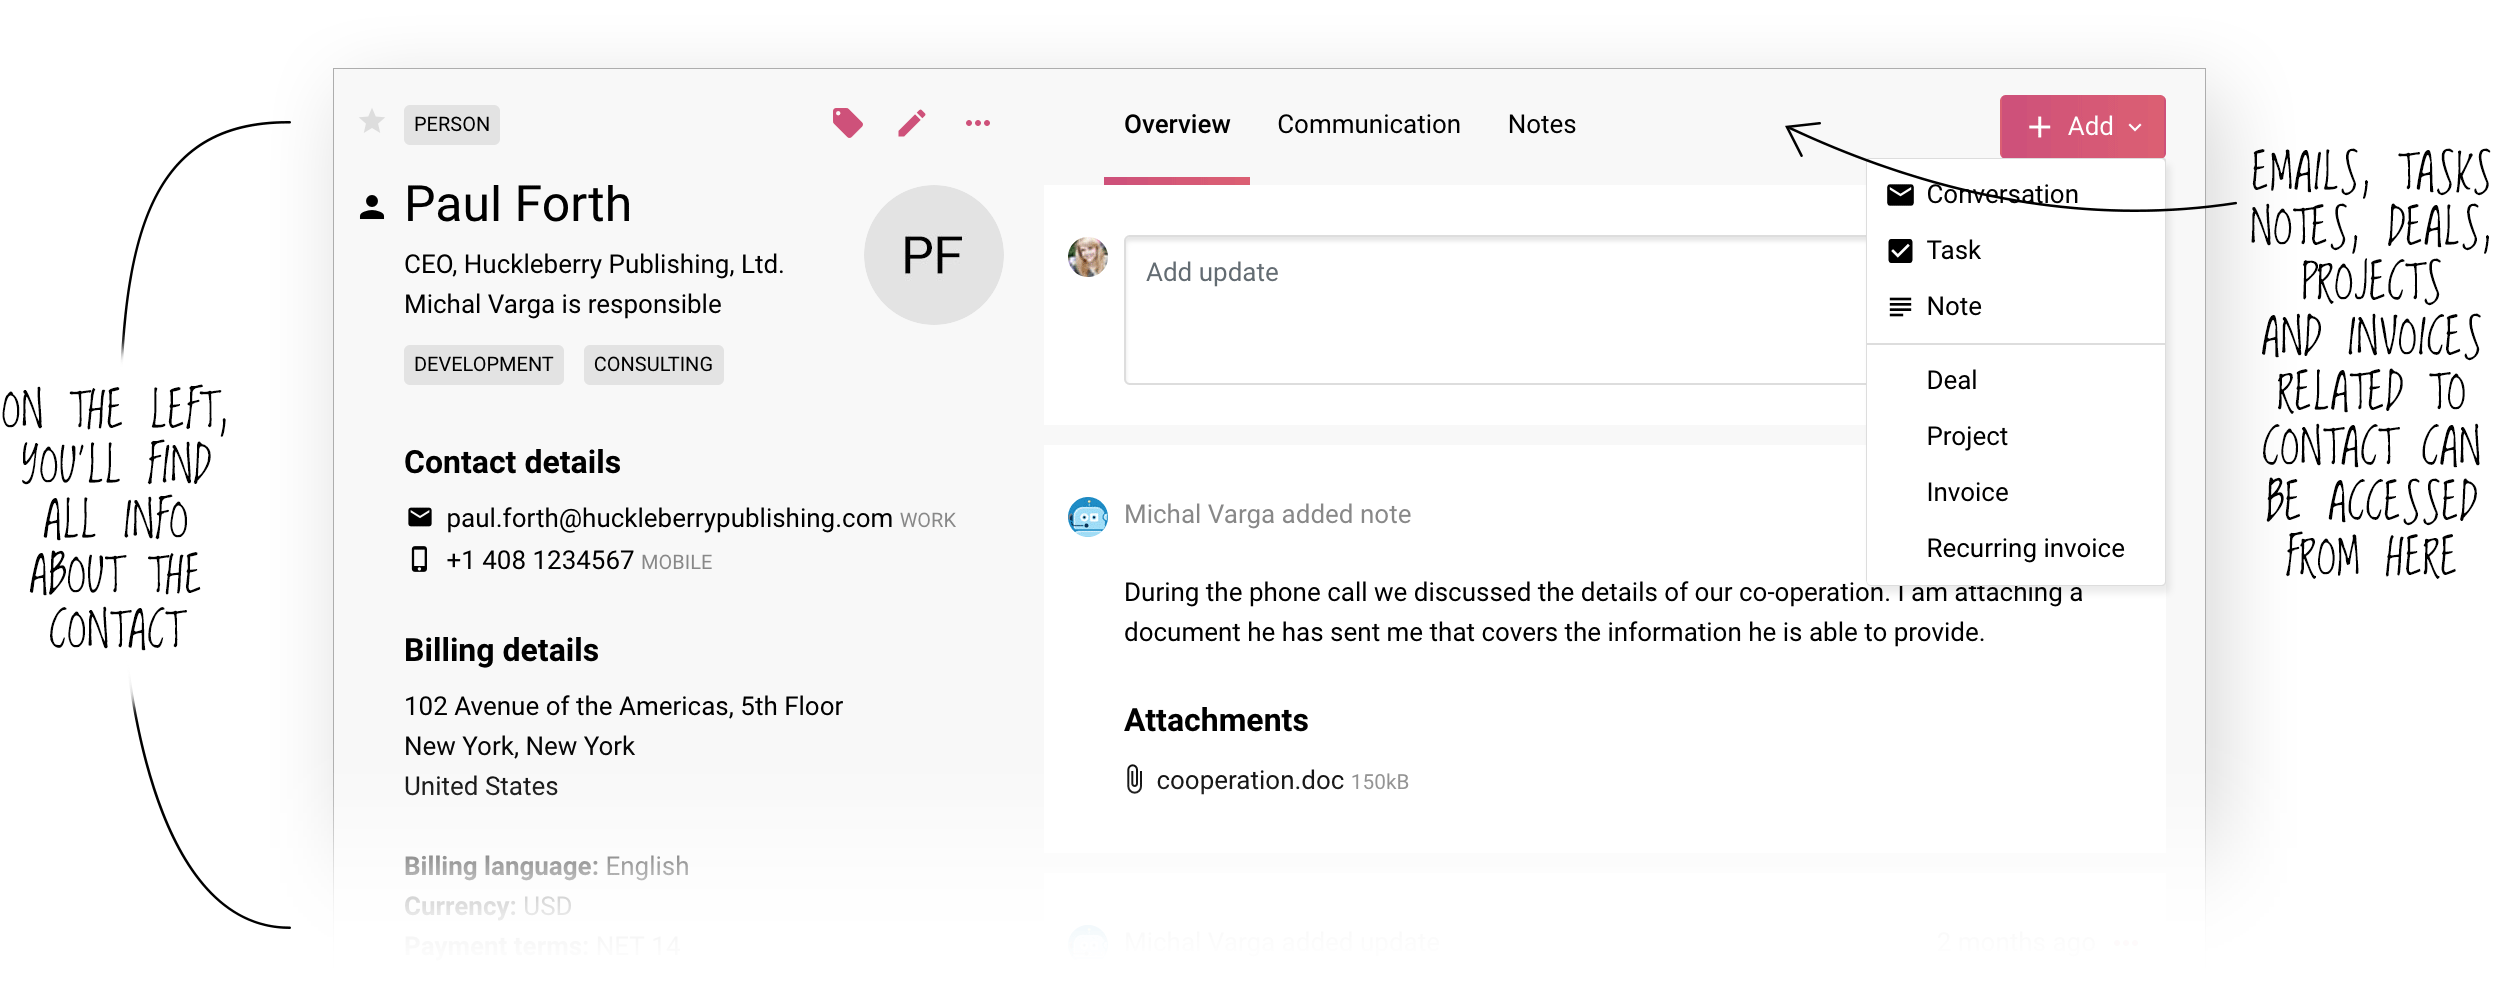Click the CONSULTING tag
Screen dimensions: 2500x1000
[x=653, y=364]
